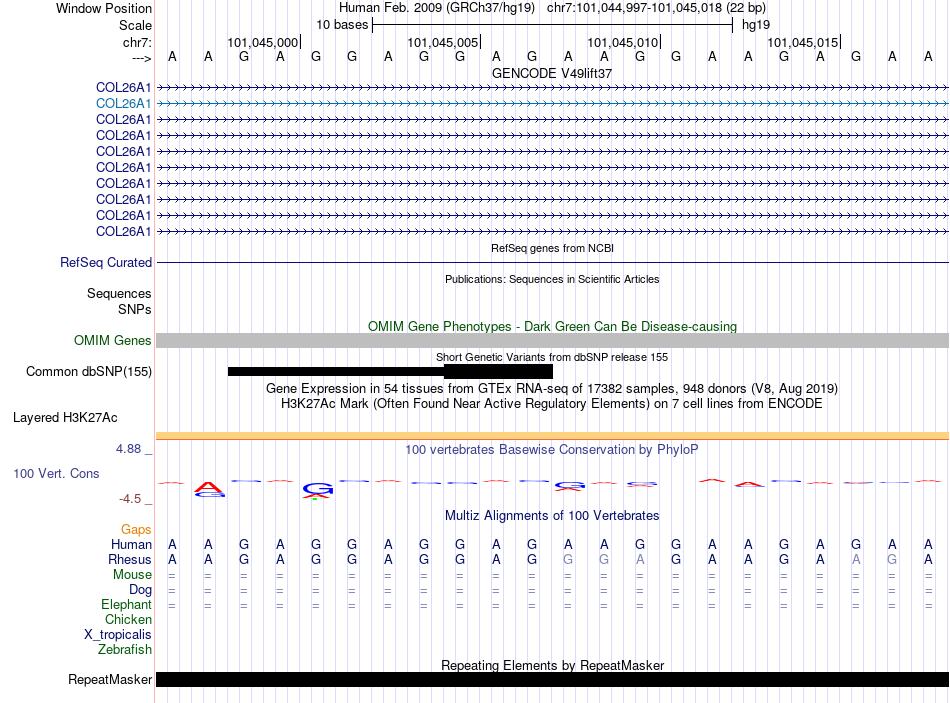This screenshot has height=703, width=950.
Task: Click the -4.5 conservation scale value
Action: (x=130, y=499)
